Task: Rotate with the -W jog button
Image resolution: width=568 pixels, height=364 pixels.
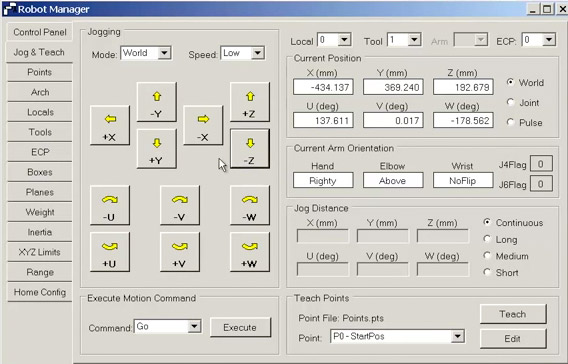Action: pos(250,205)
